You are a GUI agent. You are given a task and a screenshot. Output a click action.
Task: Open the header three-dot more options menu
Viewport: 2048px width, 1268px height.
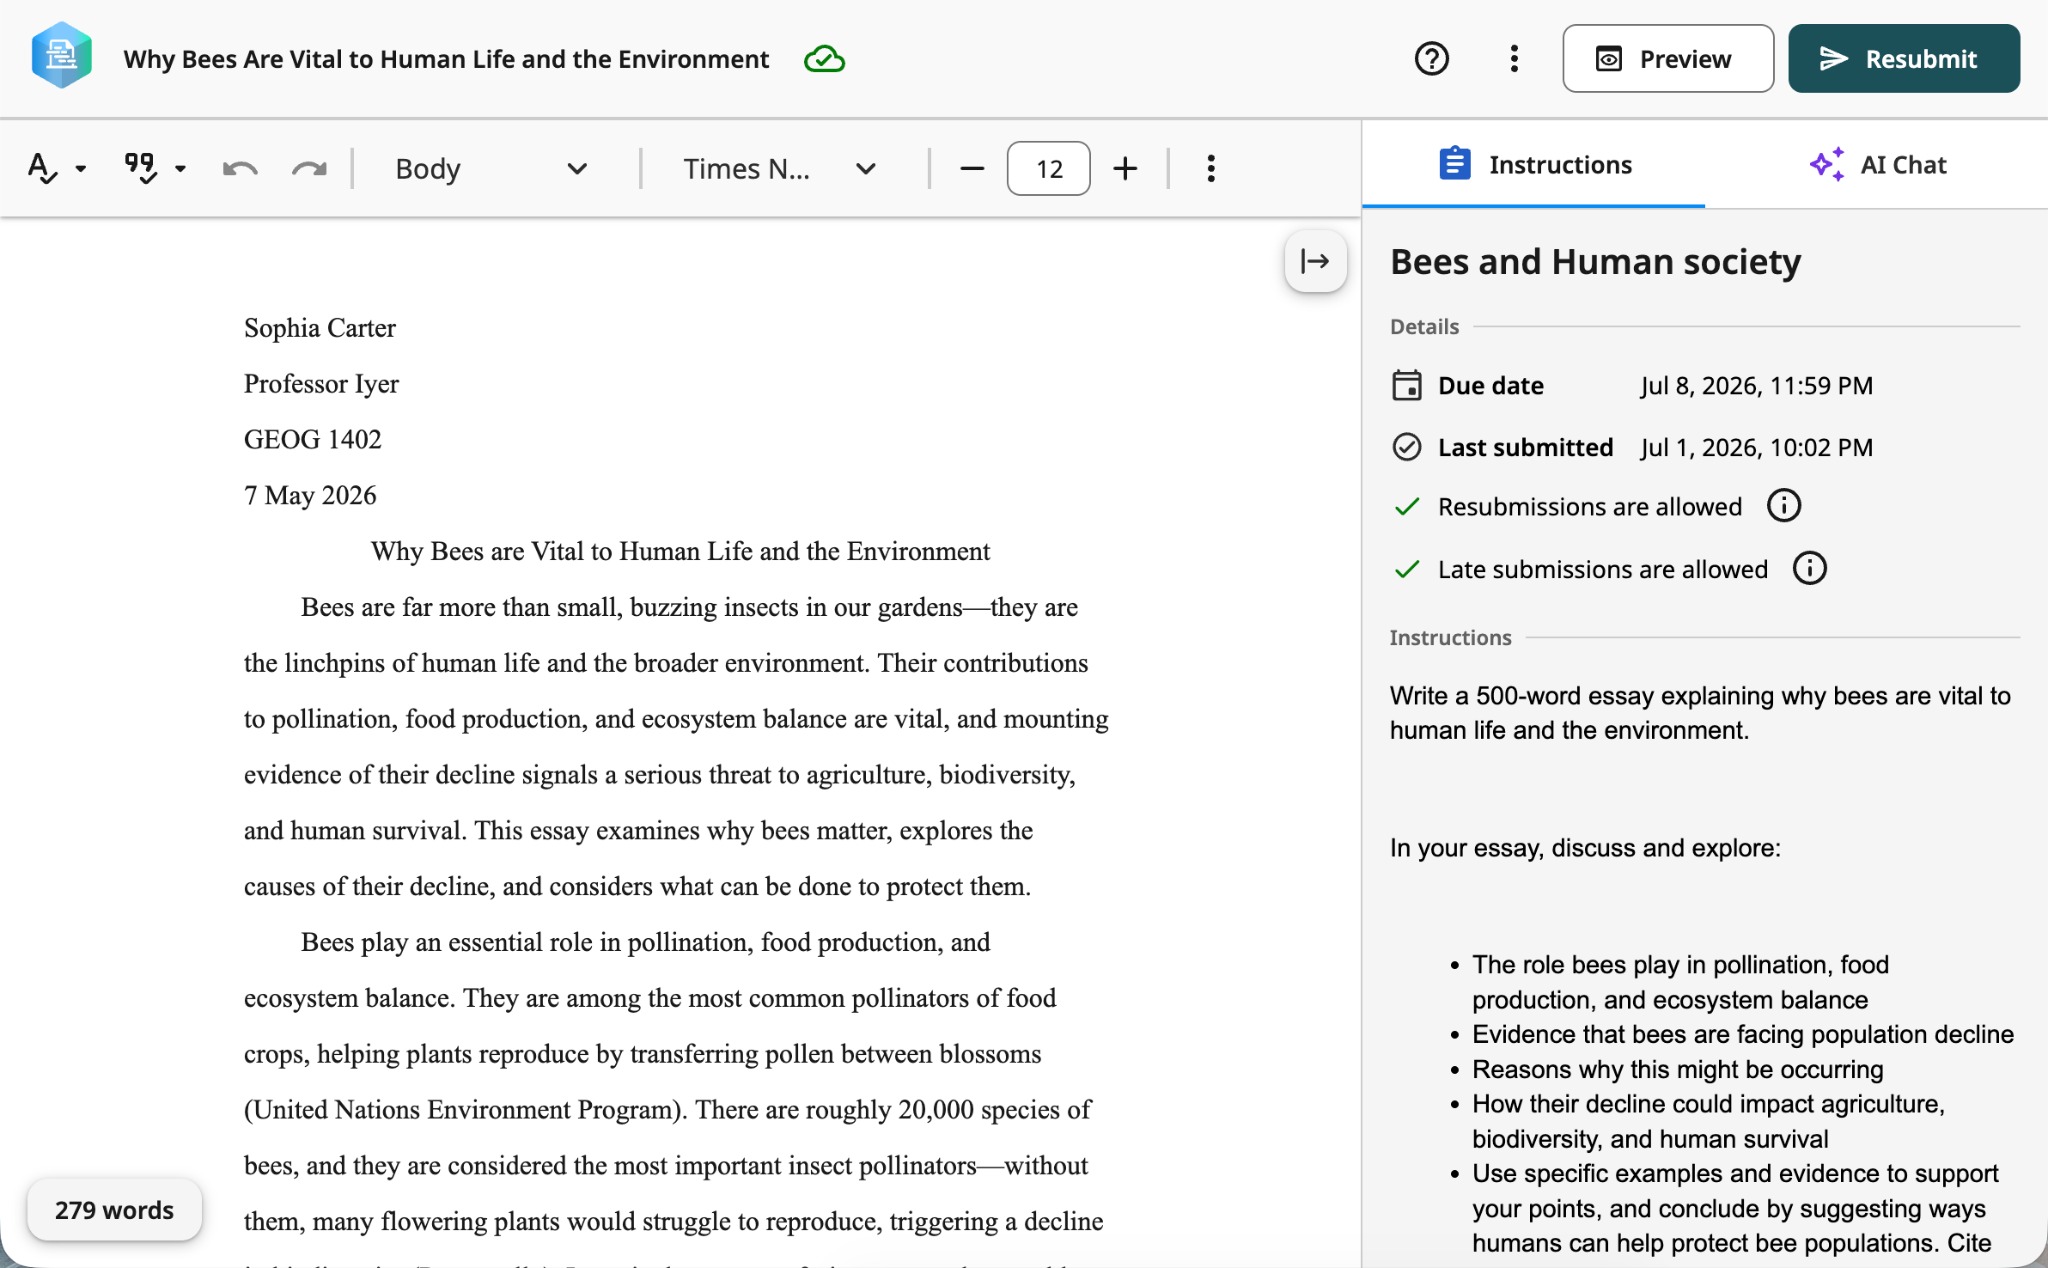tap(1514, 59)
